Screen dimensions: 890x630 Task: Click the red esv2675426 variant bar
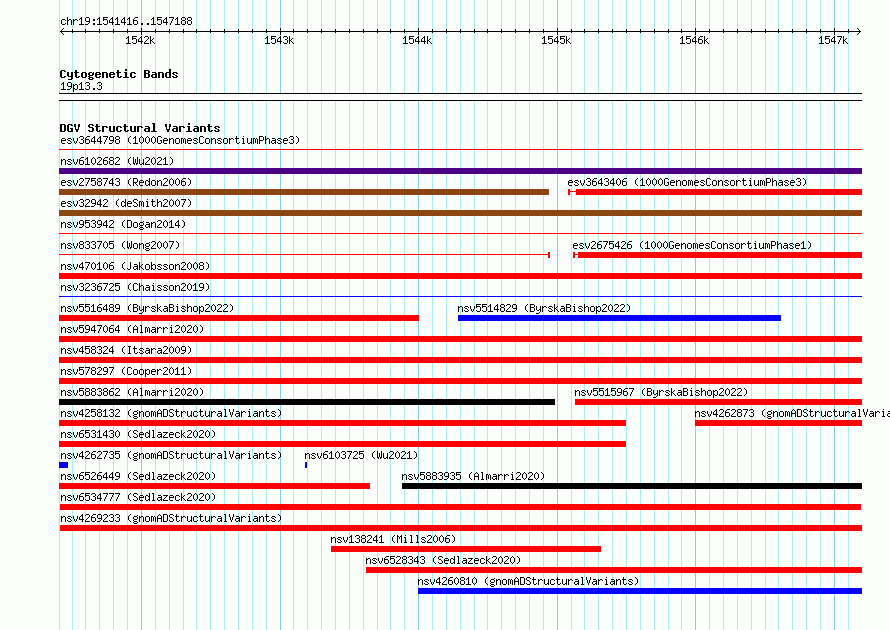(717, 255)
